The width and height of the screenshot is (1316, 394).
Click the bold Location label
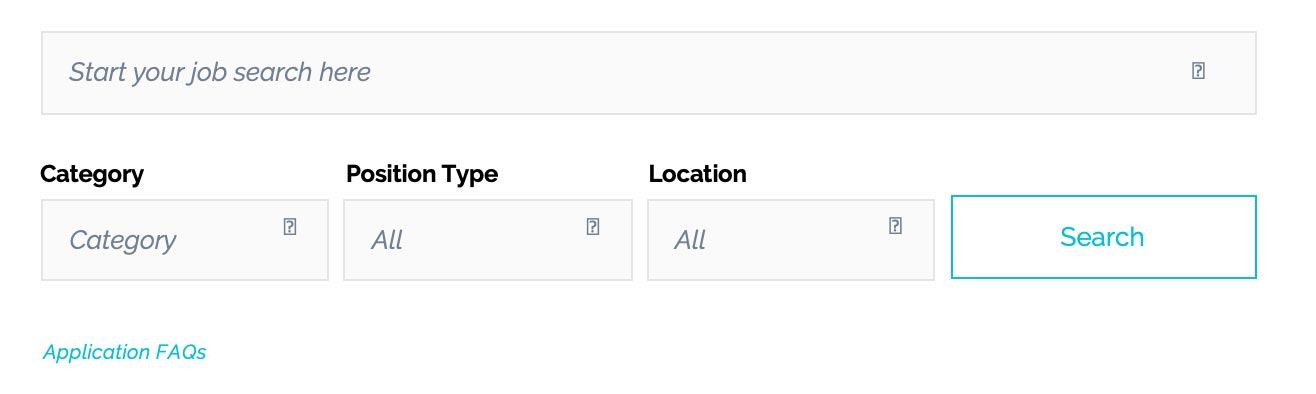(697, 174)
